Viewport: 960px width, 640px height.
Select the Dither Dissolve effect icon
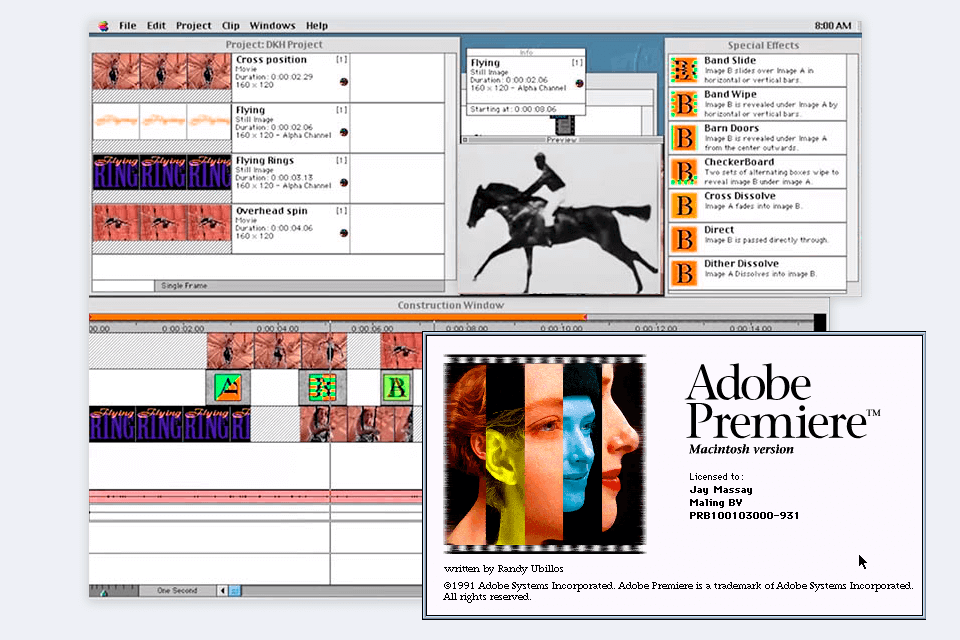point(682,268)
